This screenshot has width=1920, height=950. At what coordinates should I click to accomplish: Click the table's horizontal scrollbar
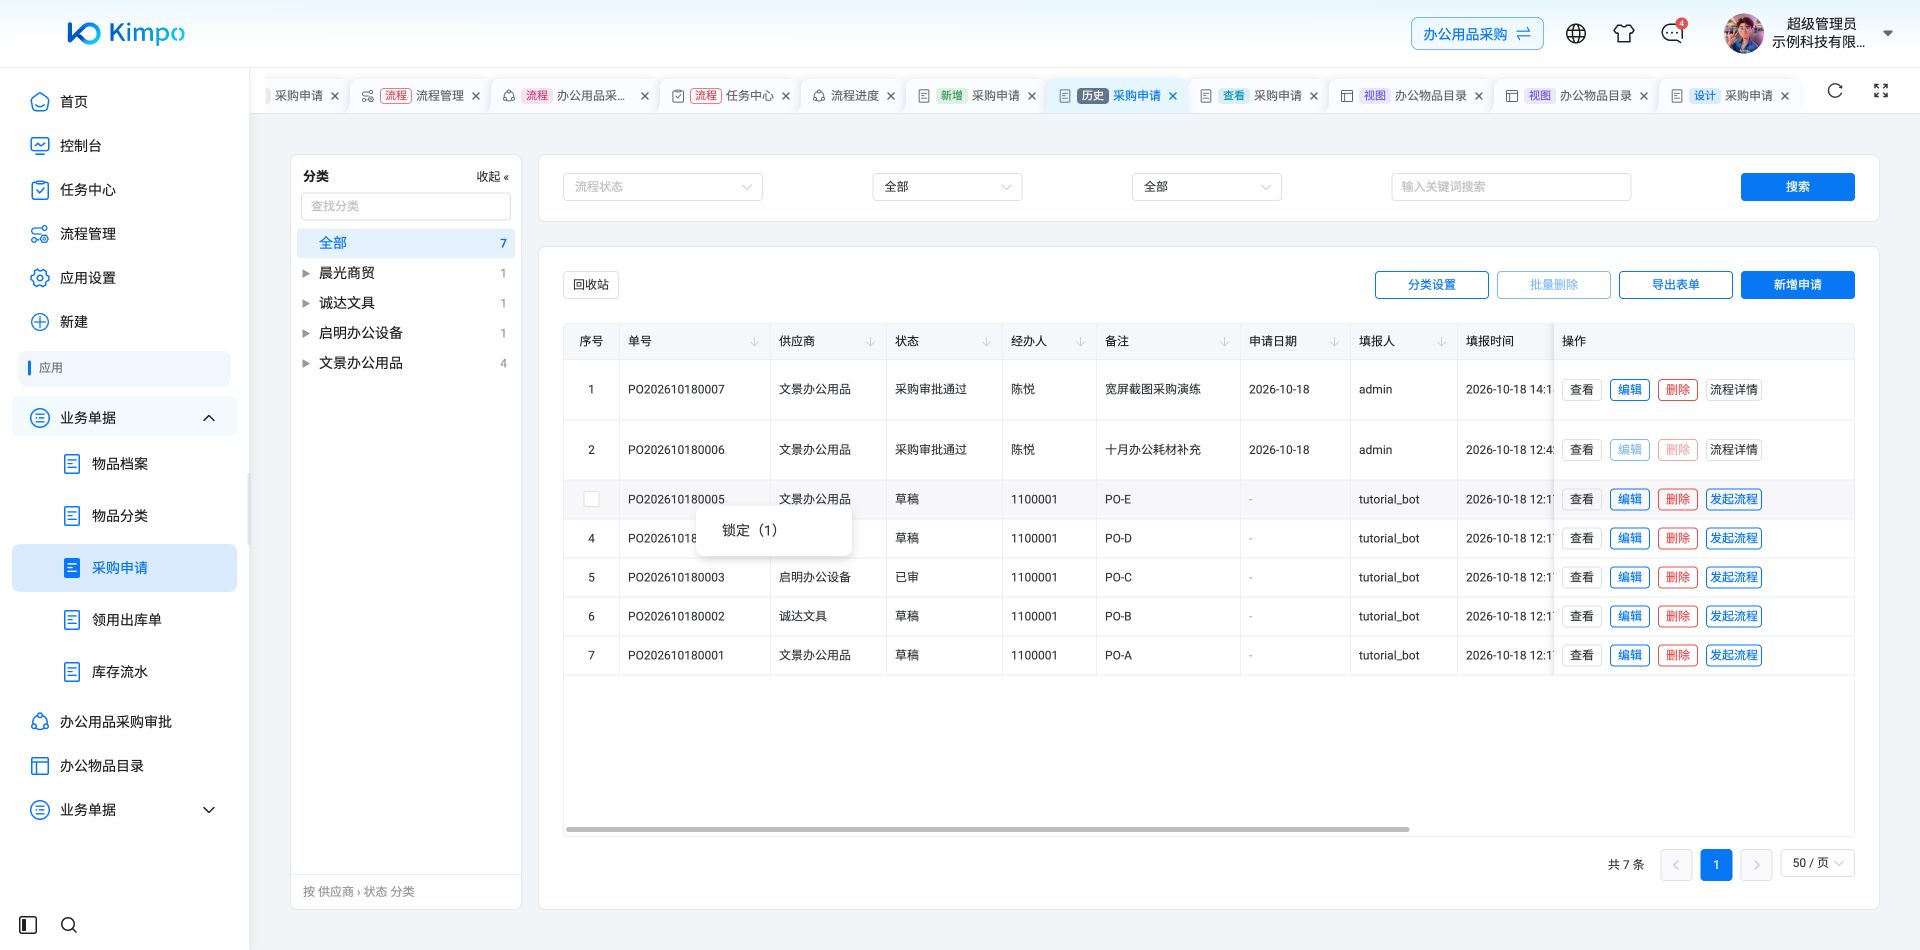click(987, 829)
